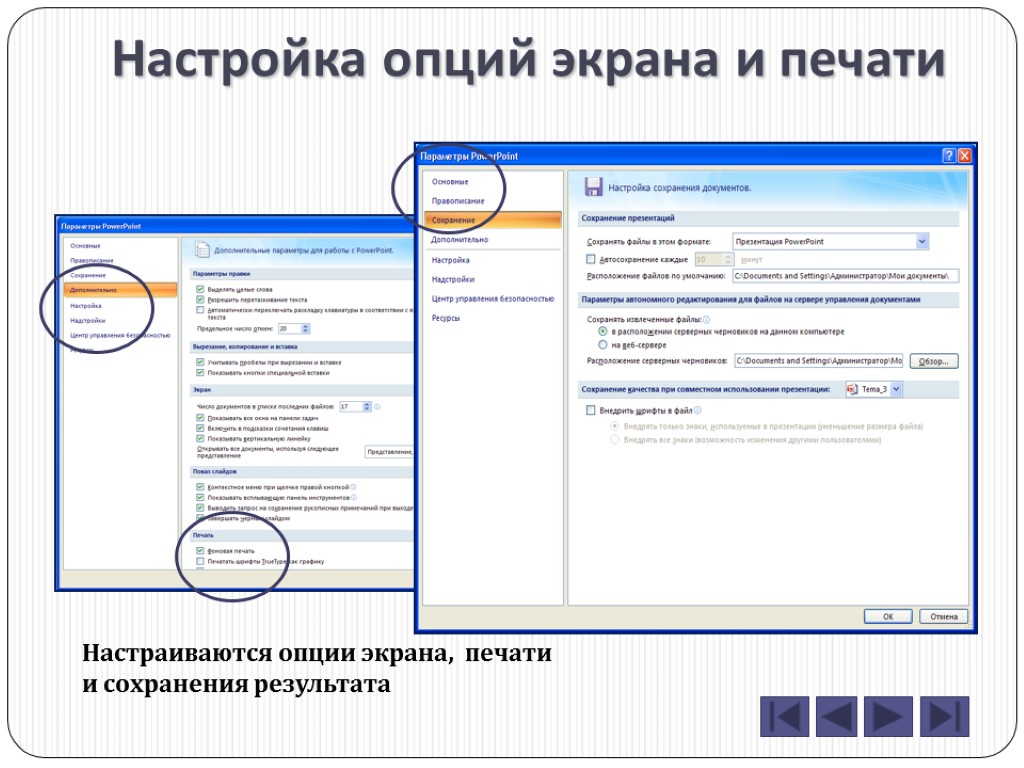Select Основные in the front dialog sidebar

point(450,182)
